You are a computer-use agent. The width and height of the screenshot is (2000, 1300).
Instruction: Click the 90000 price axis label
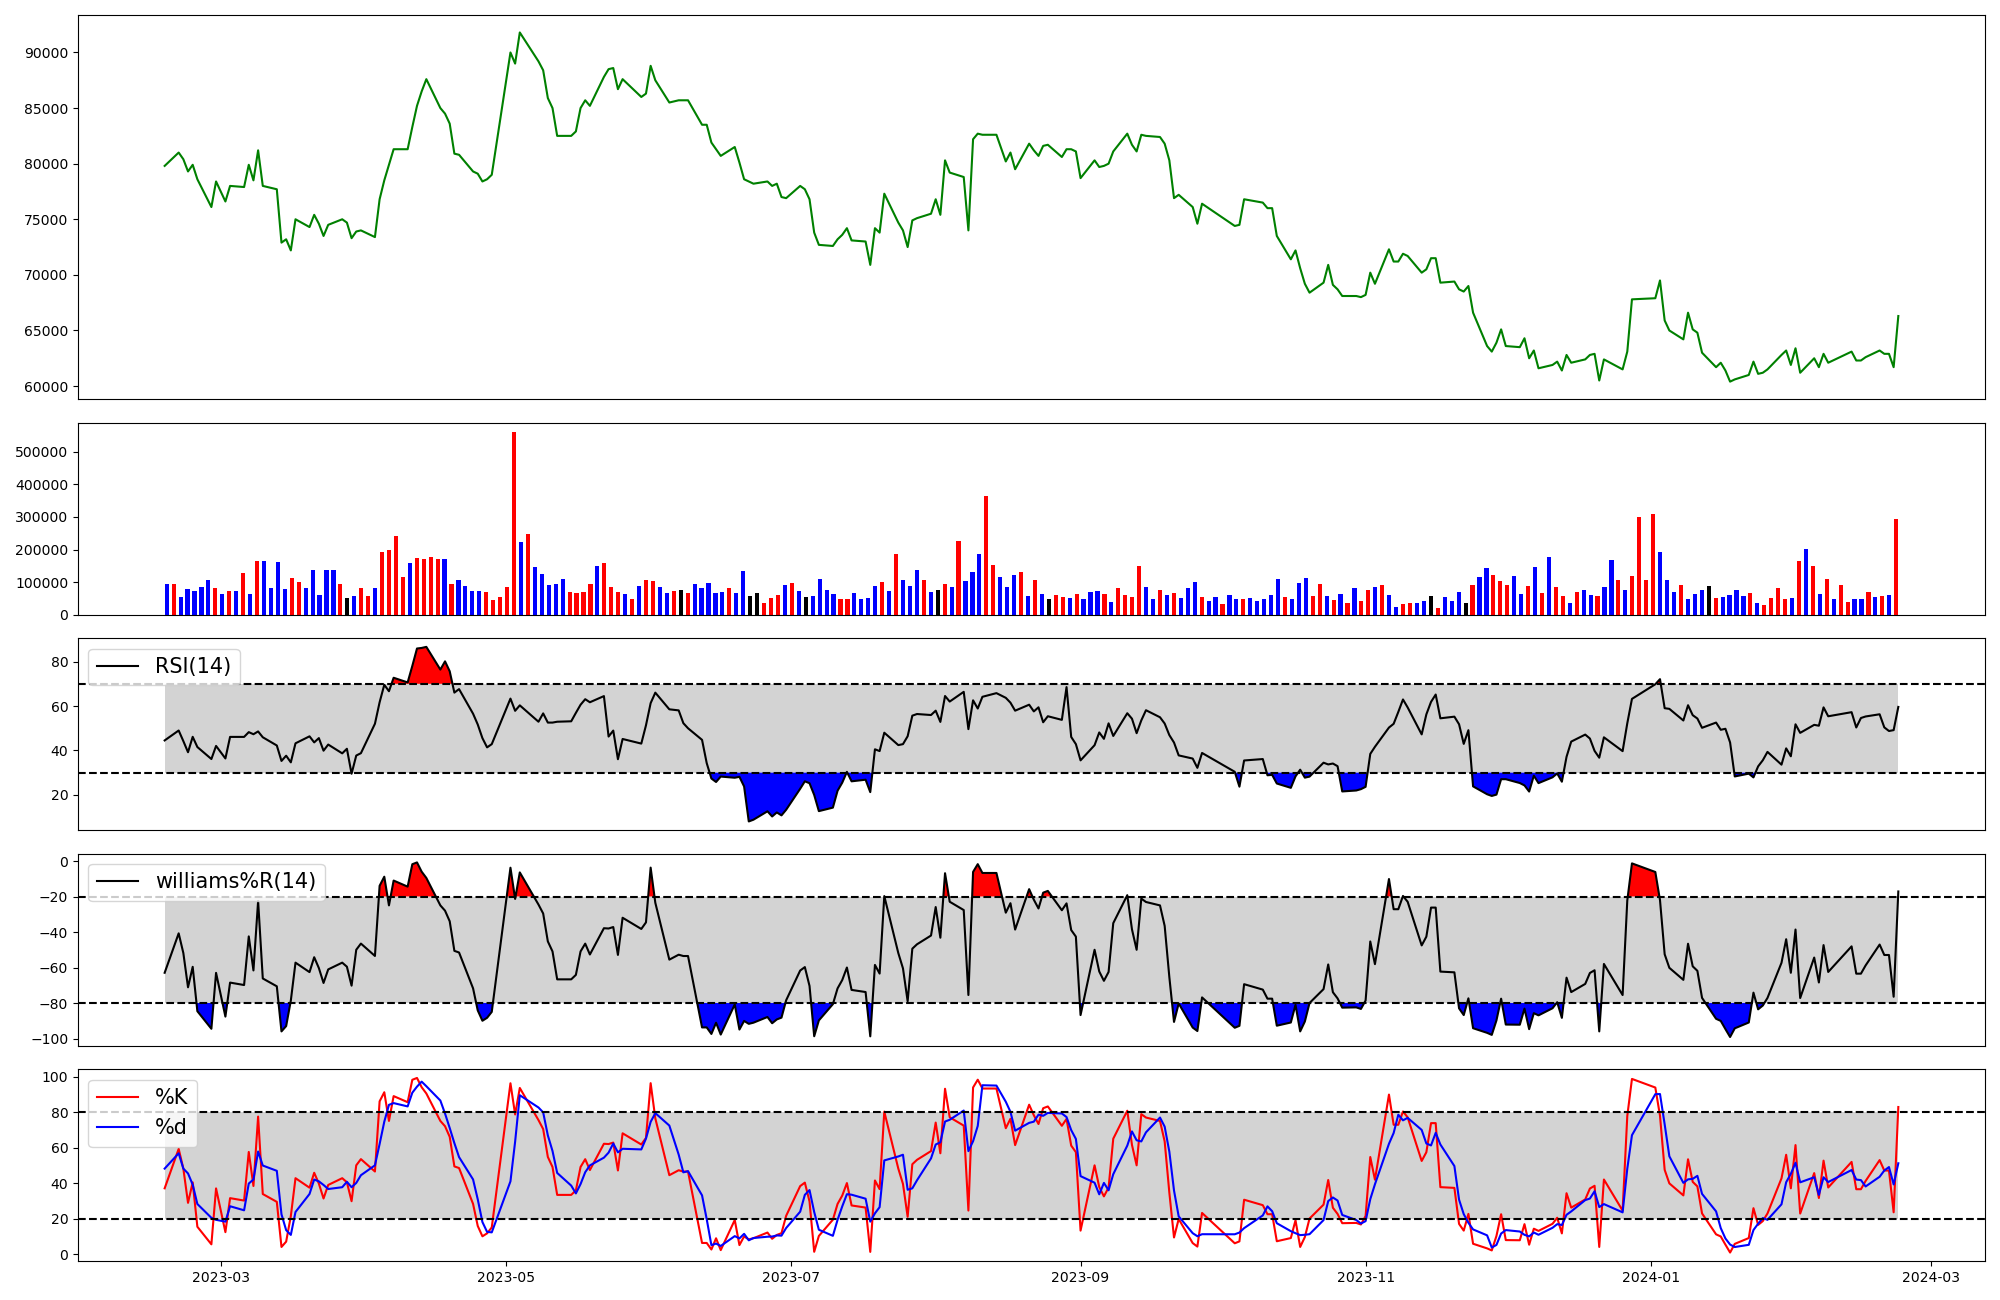coord(46,53)
